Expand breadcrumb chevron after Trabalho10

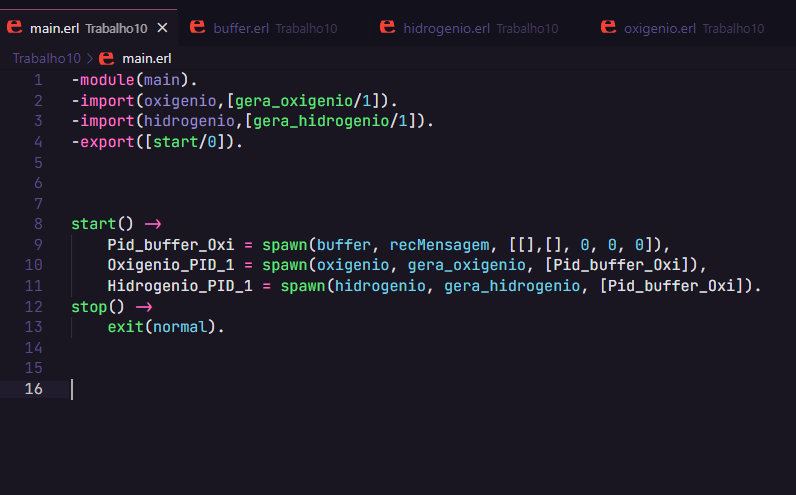[x=90, y=59]
